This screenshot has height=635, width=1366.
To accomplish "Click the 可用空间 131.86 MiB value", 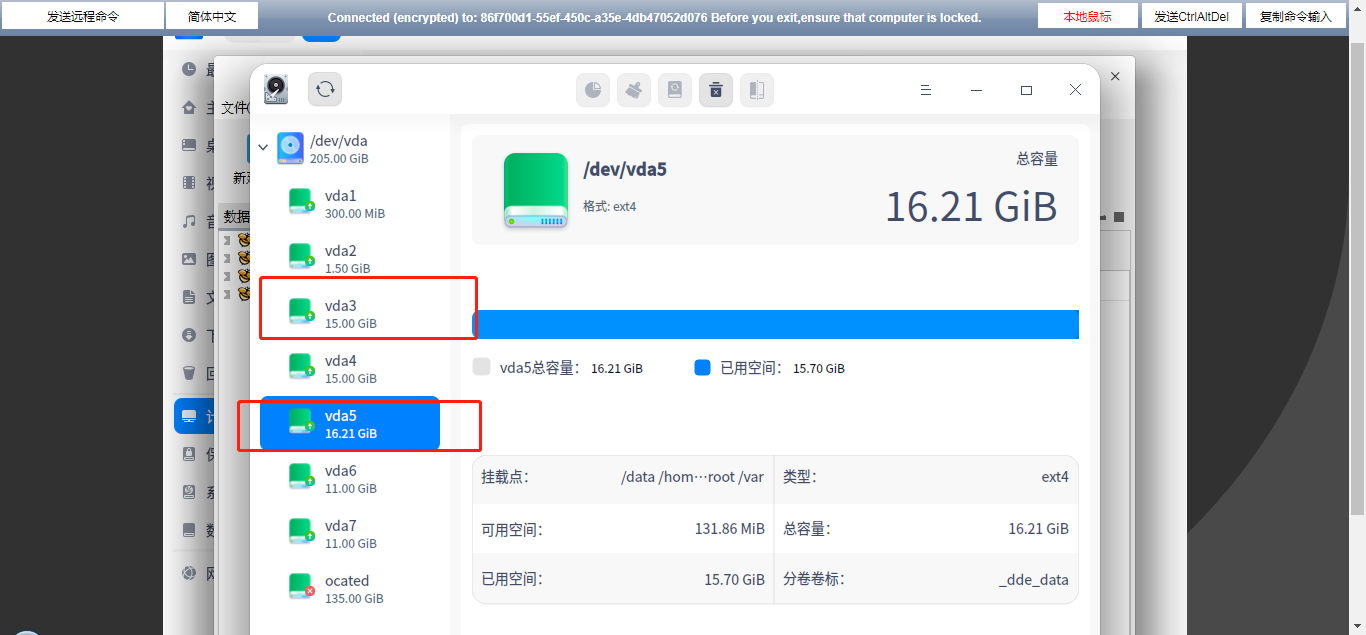I will point(730,529).
